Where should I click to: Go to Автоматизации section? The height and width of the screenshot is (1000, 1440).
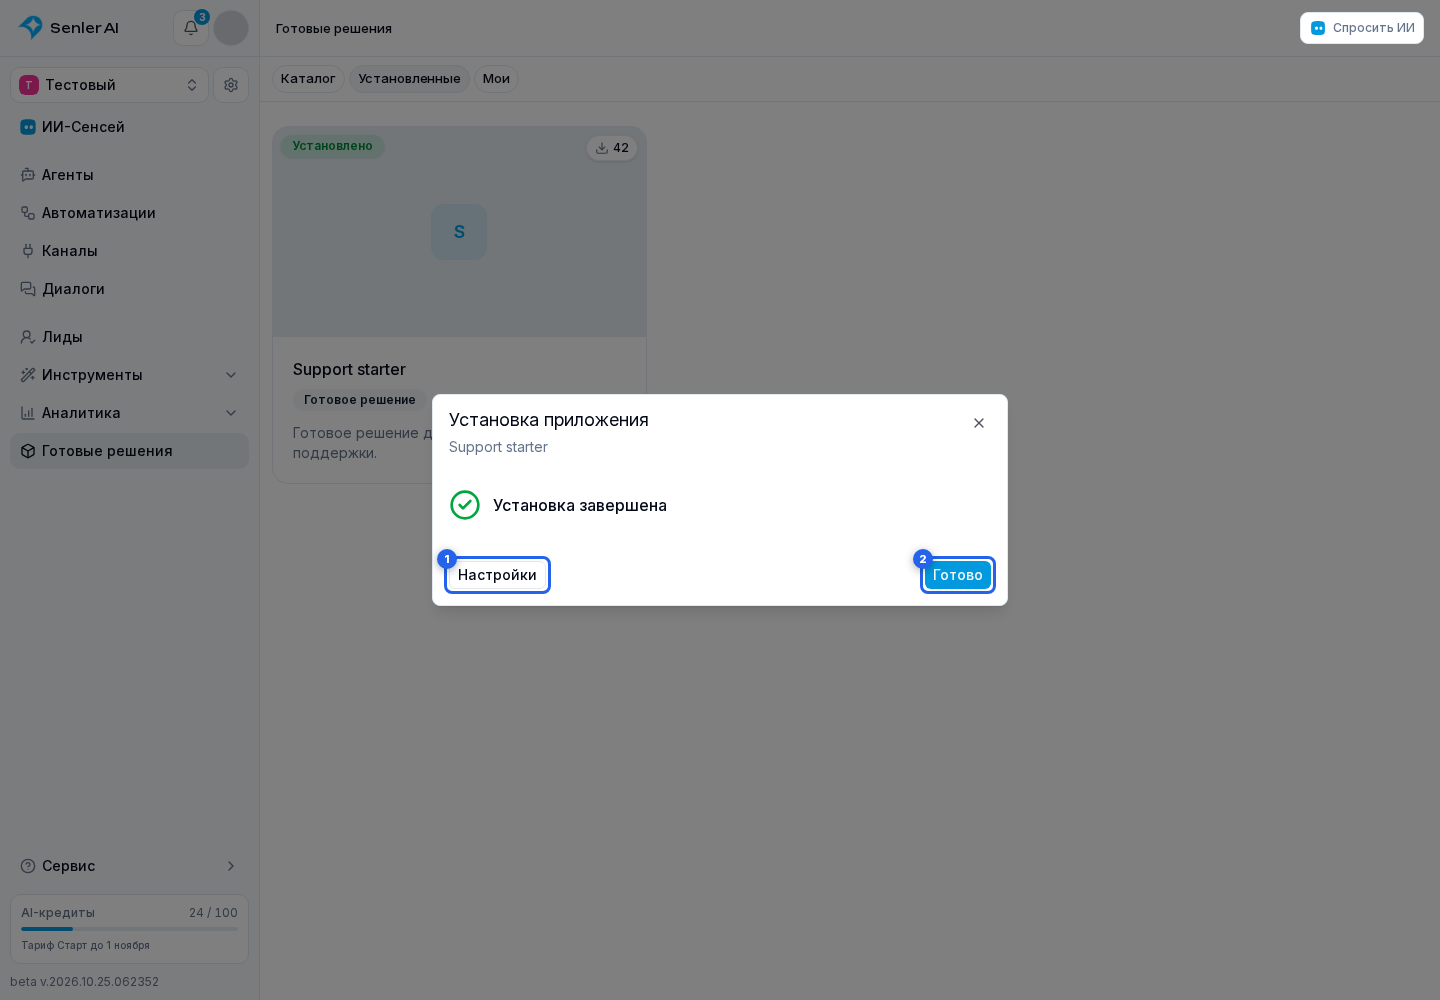[x=129, y=213]
